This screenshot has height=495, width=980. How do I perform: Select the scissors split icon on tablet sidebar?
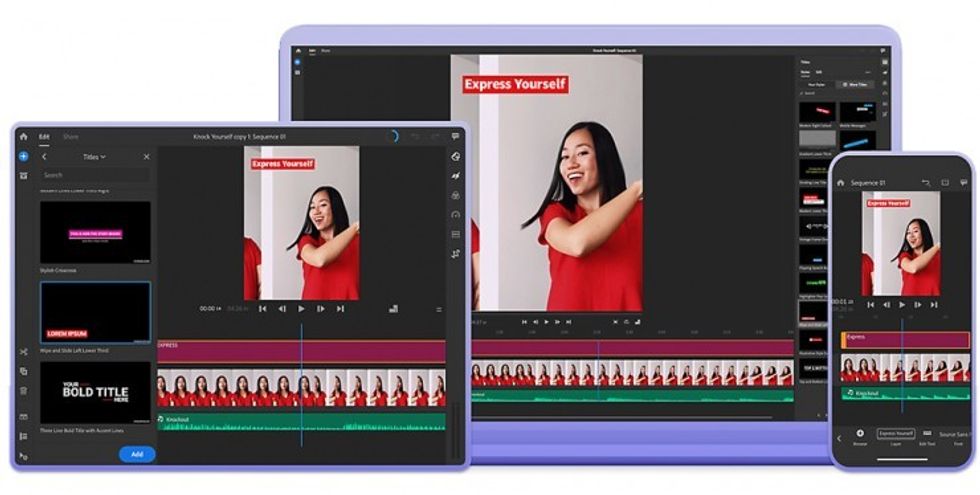[x=24, y=352]
